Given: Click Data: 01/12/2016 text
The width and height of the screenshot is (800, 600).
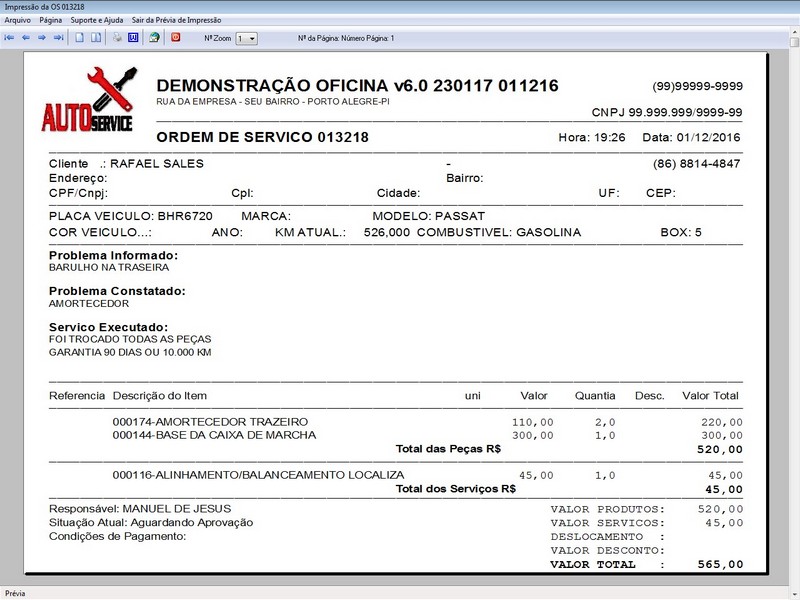Looking at the screenshot, I should pos(691,137).
